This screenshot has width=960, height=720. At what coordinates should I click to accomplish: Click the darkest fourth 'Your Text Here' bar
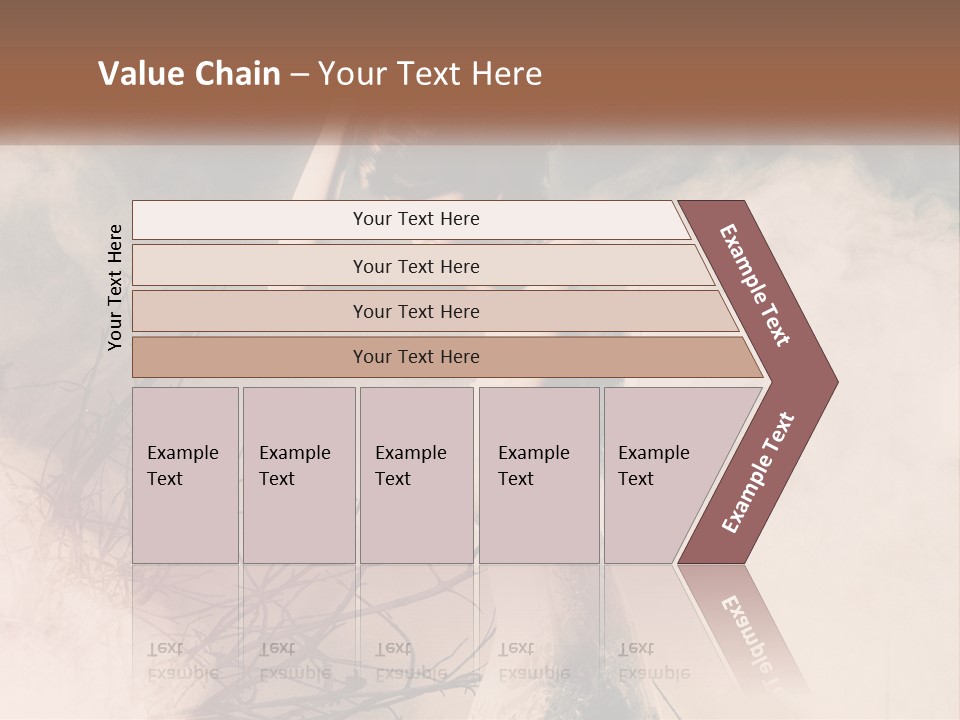click(x=447, y=357)
